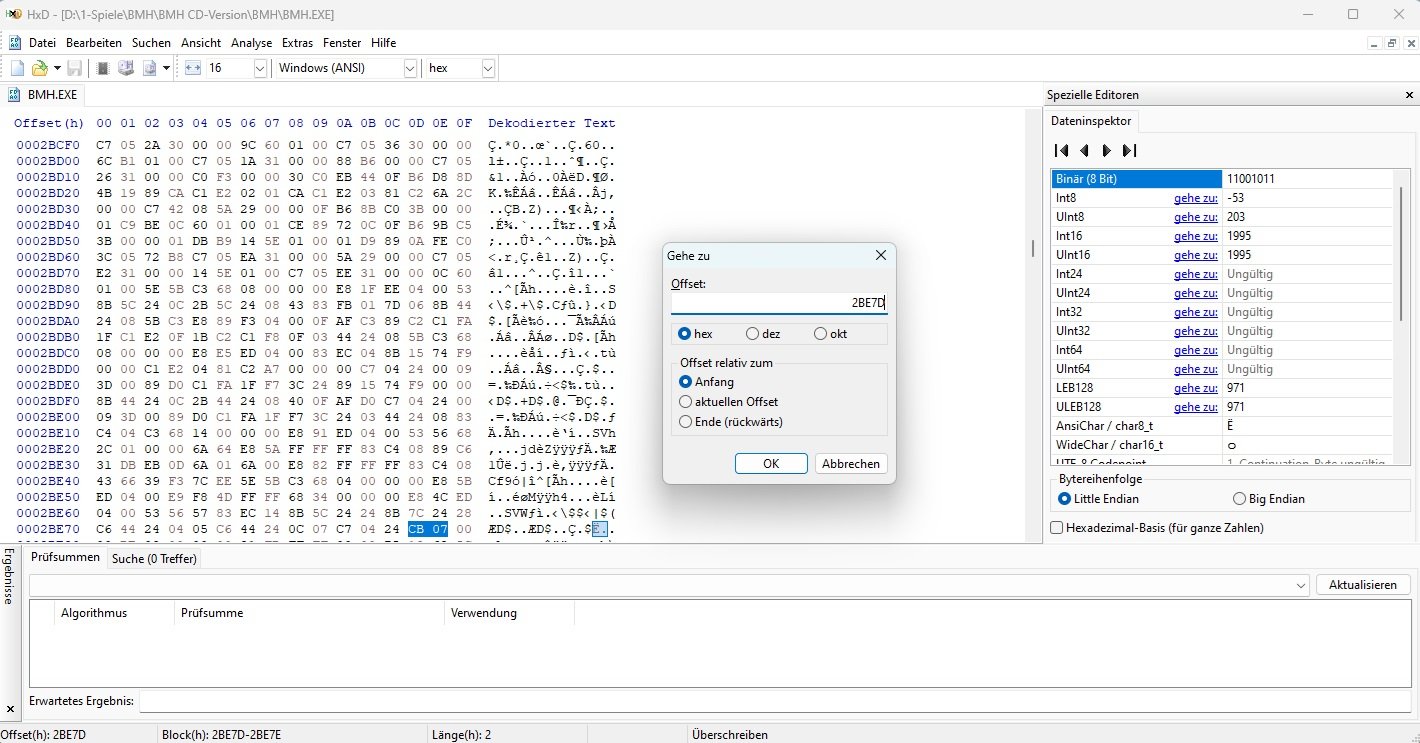Click the open file folder icon
Image resolution: width=1420 pixels, height=743 pixels.
click(39, 68)
